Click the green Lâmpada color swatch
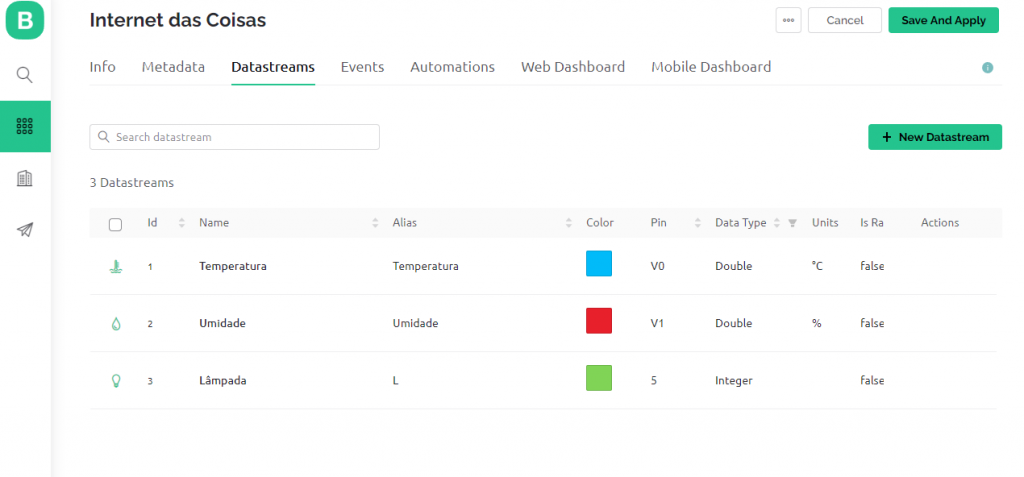This screenshot has width=1024, height=477. (x=599, y=378)
